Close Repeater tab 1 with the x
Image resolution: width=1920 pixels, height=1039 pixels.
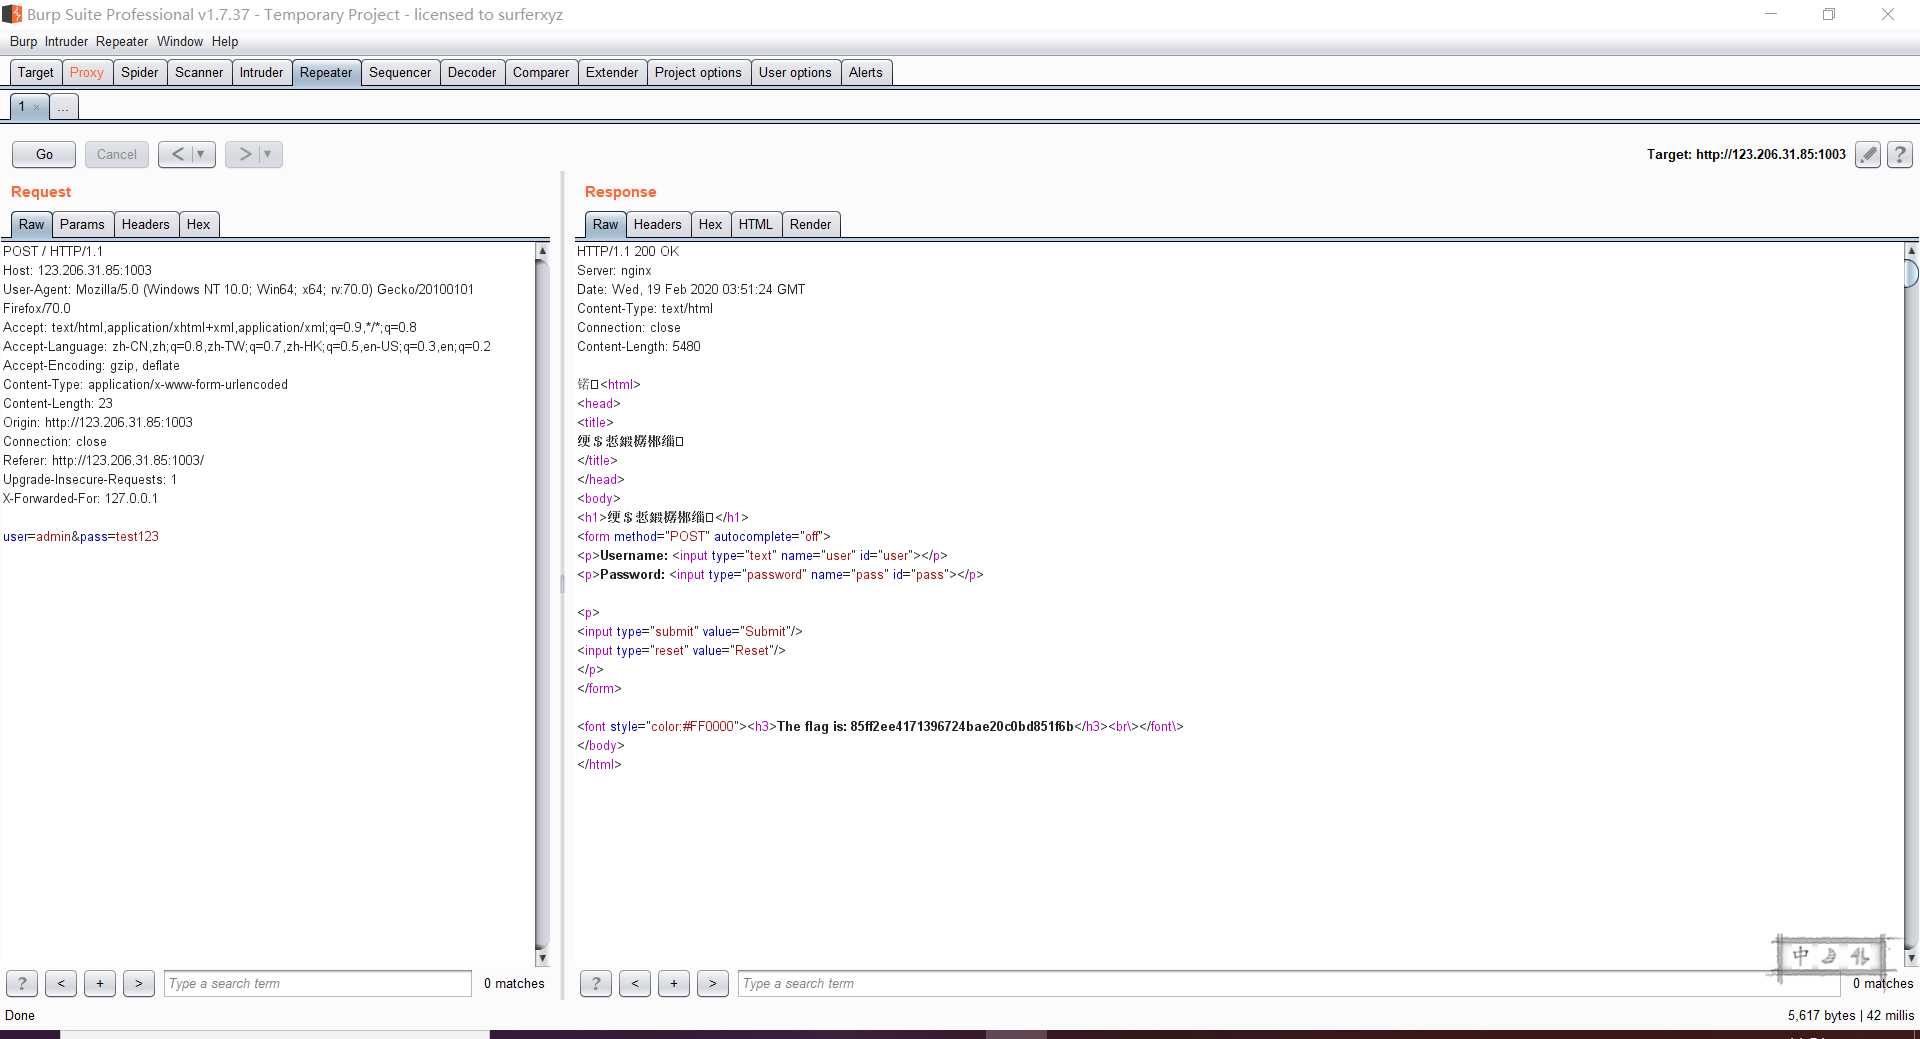pyautogui.click(x=37, y=107)
